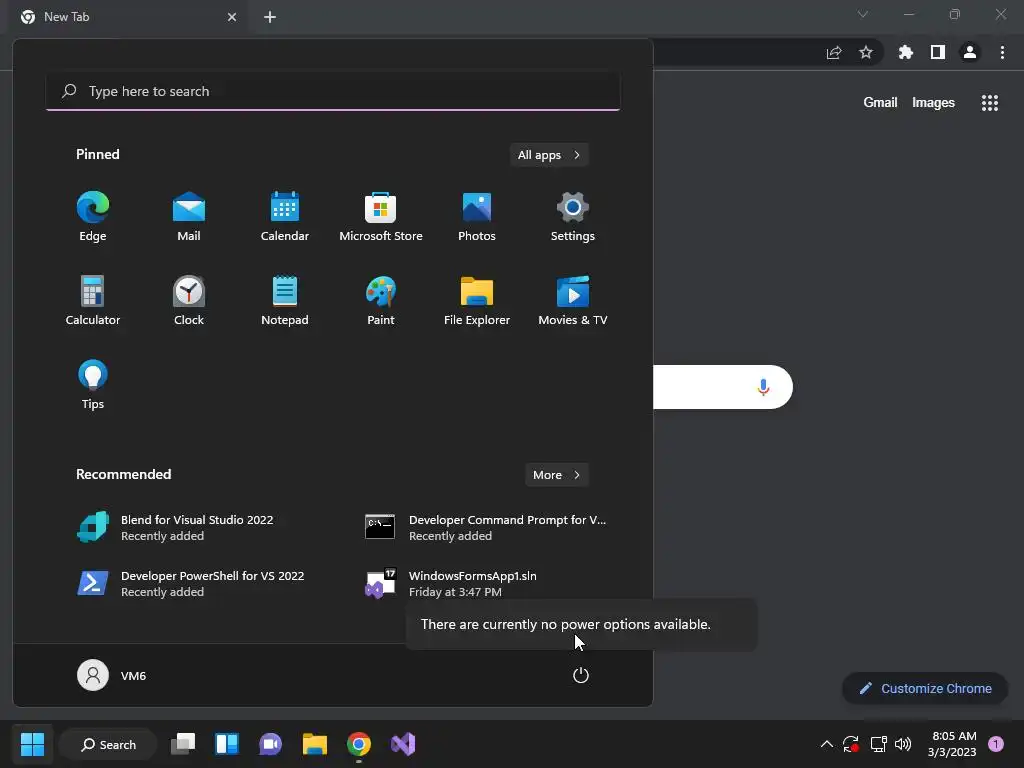Screen dimensions: 1024x768
Task: Show hidden system tray icons
Action: [x=826, y=744]
